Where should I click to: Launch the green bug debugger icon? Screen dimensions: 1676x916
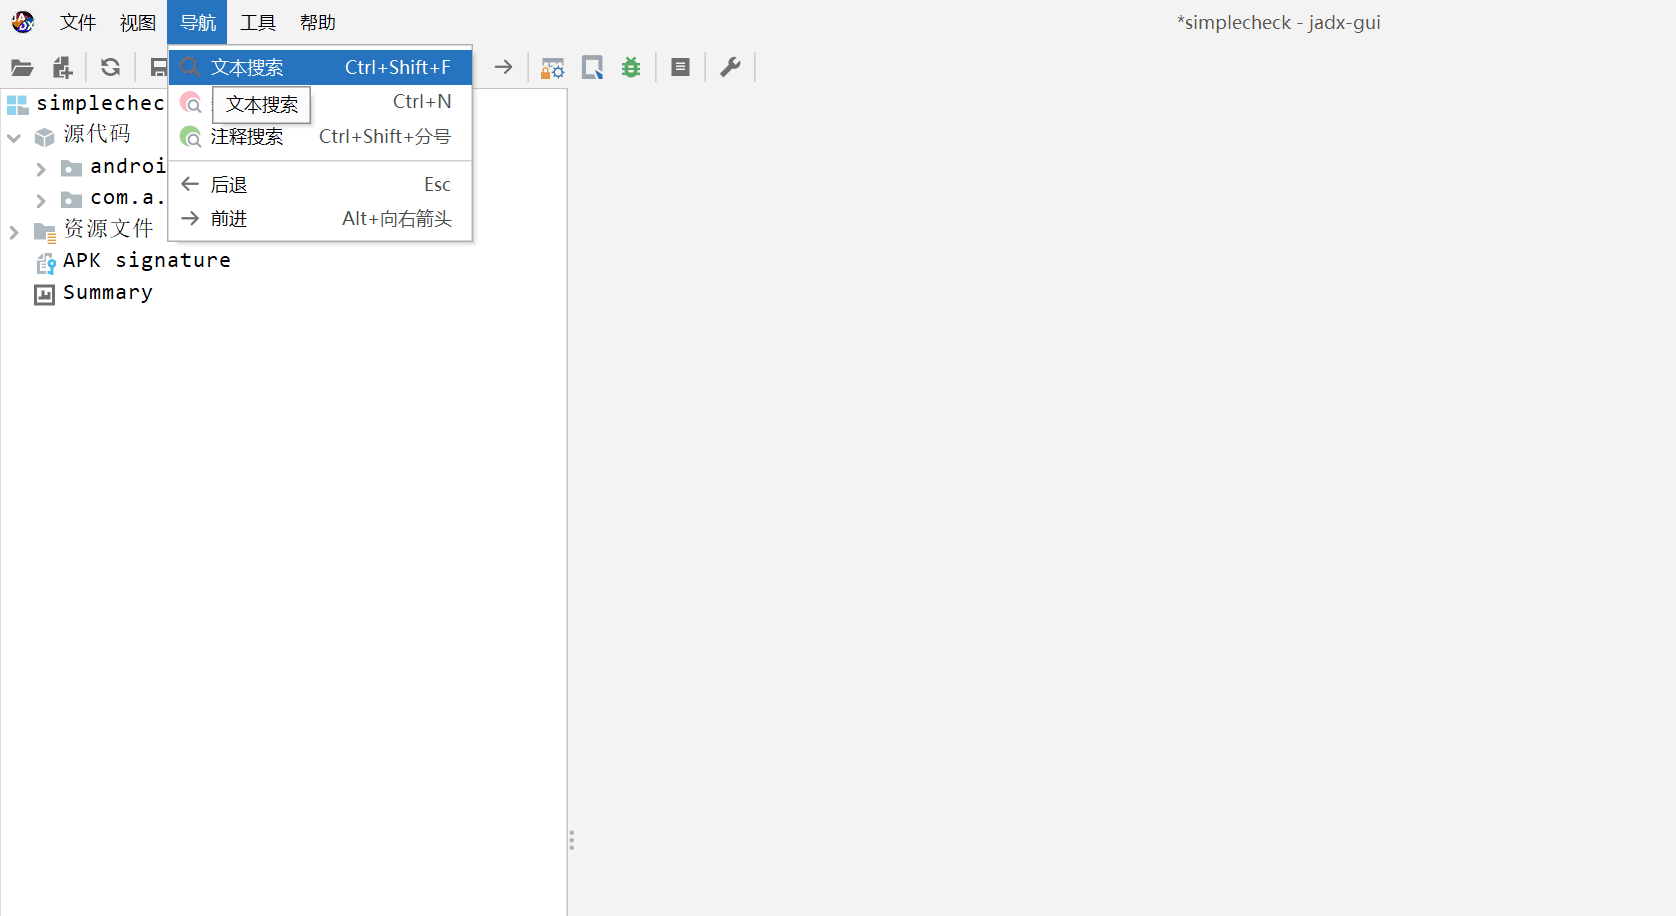click(631, 68)
